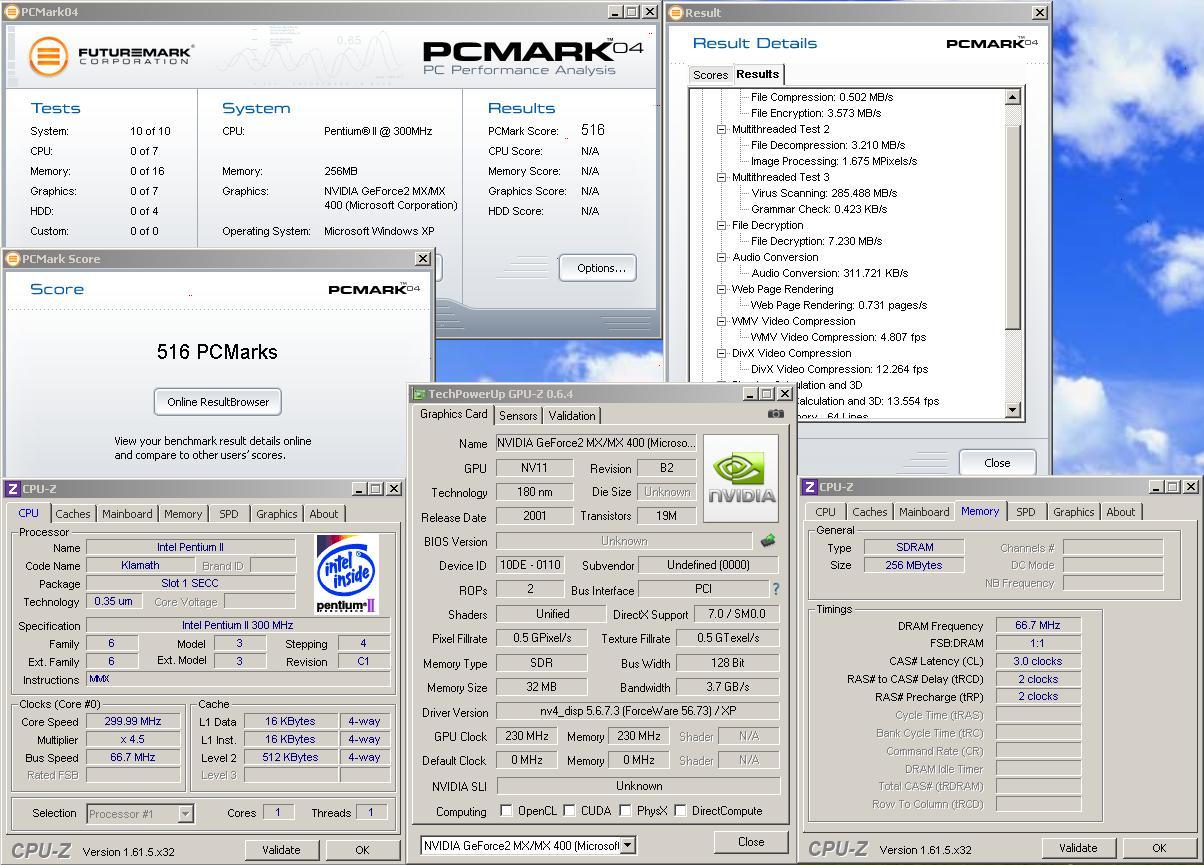Screen dimensions: 1204x865
Task: Select Image Processing result row
Action: pyautogui.click(x=834, y=161)
